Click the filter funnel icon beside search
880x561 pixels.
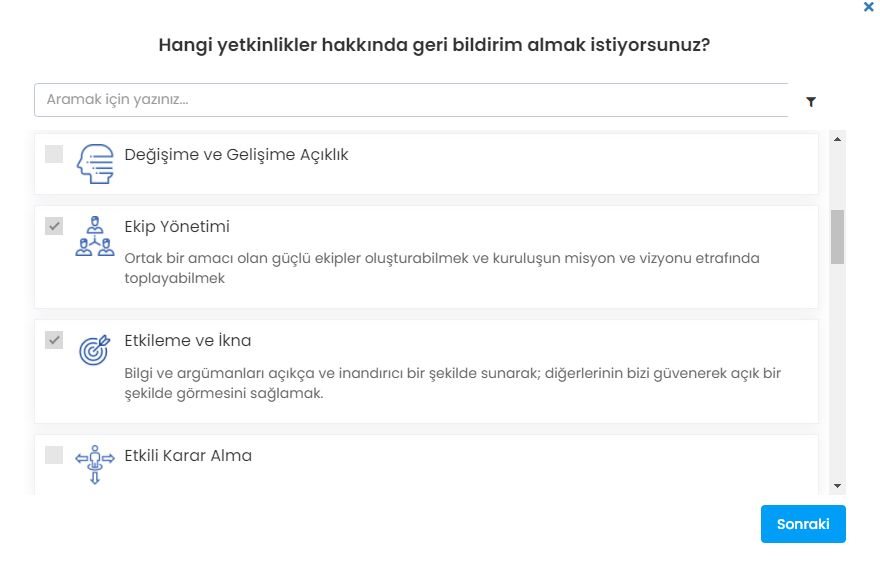[x=811, y=101]
